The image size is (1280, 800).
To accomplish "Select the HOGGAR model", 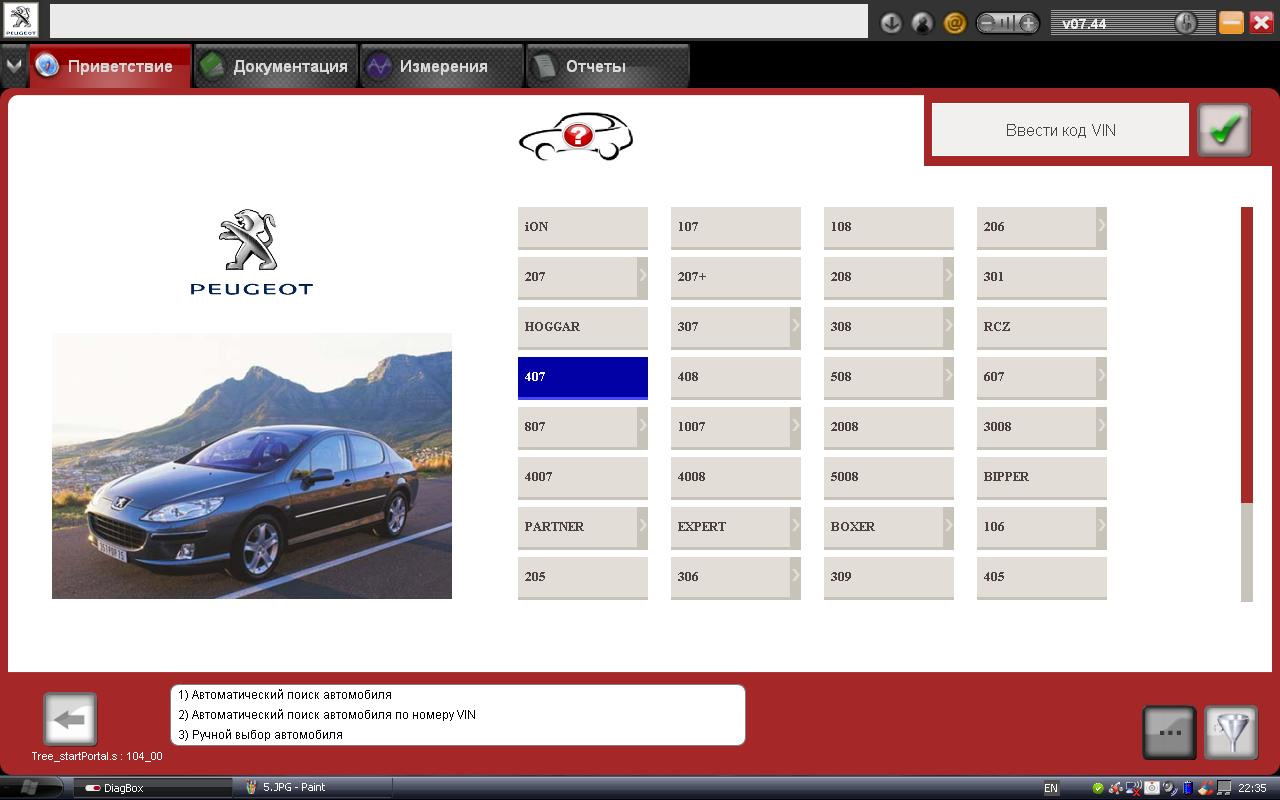I will (x=583, y=327).
